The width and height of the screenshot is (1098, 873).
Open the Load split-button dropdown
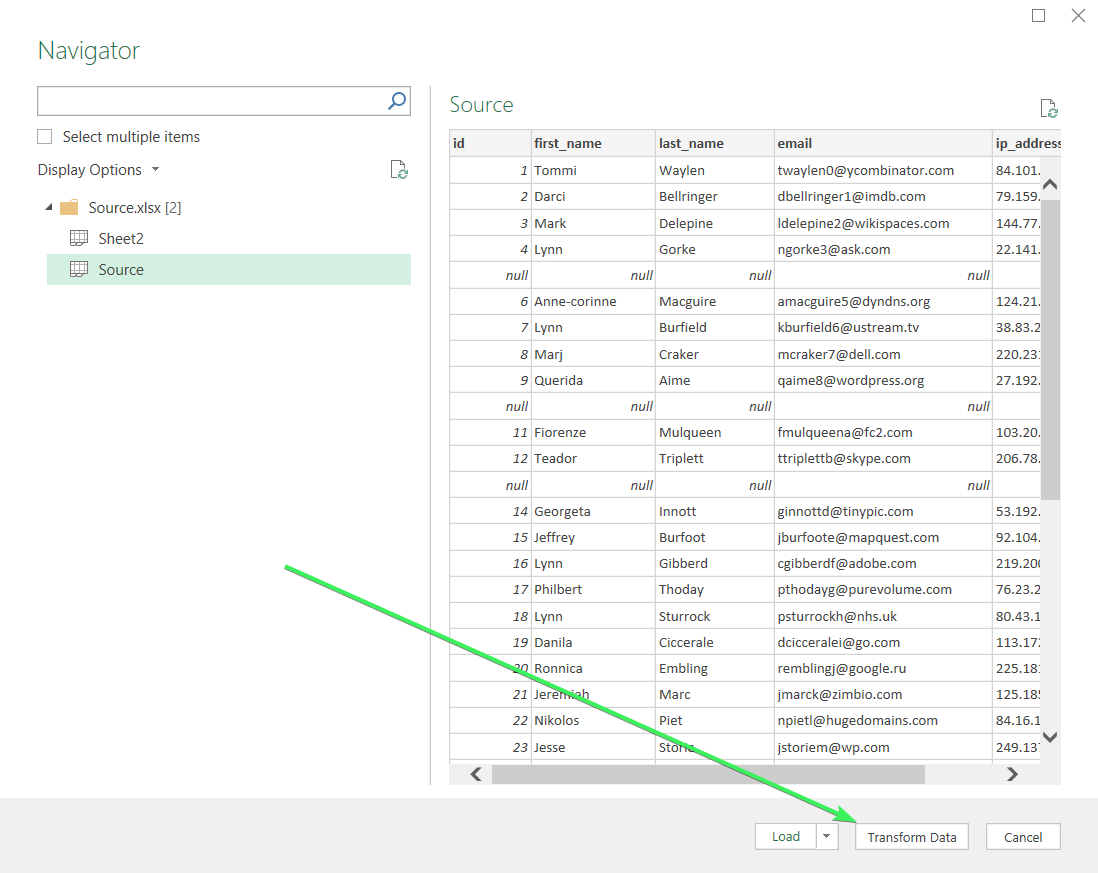826,837
